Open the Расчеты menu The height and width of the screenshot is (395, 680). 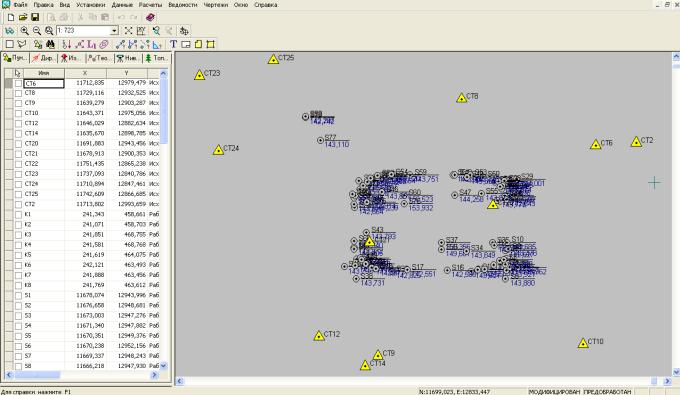[150, 5]
